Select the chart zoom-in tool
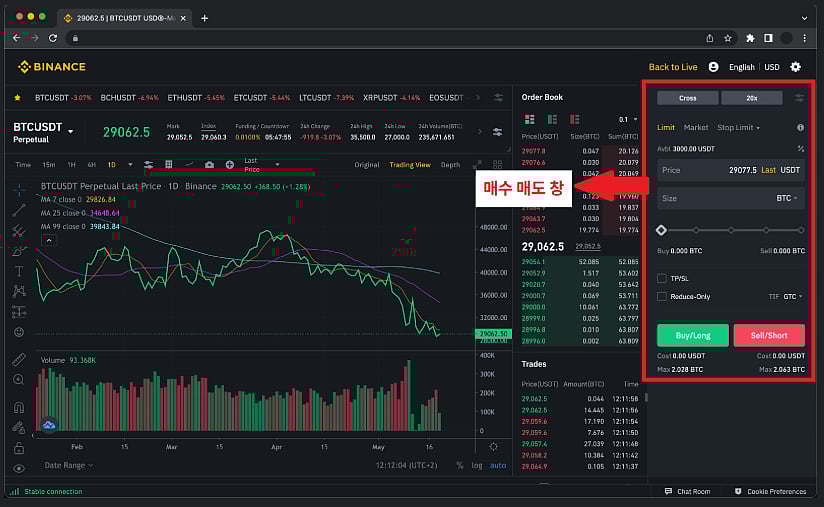This screenshot has height=507, width=824. [x=19, y=380]
